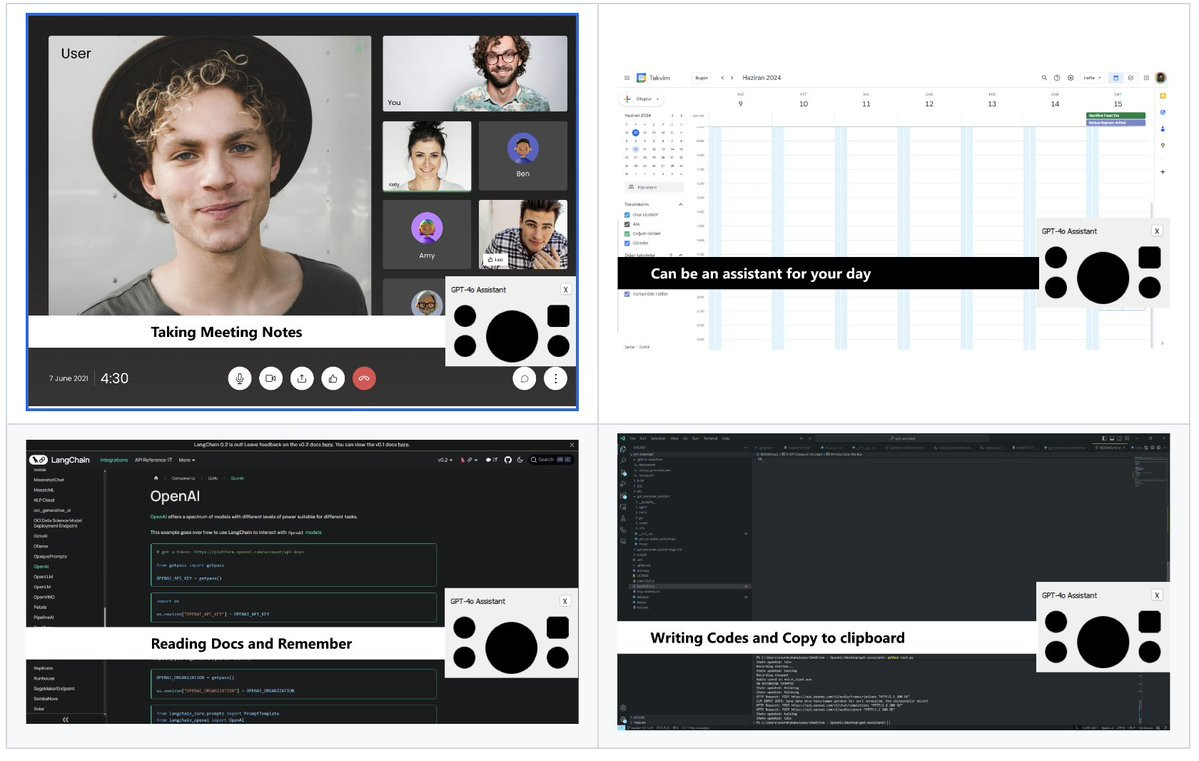Screen dimensions: 1199x761
Task: Toggle the Görevler calendar checkbox
Action: tap(627, 243)
